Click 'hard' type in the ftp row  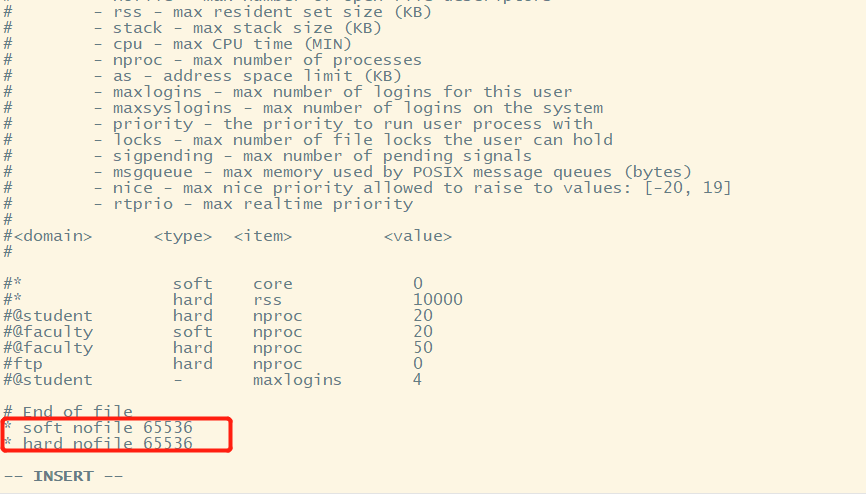(x=192, y=364)
